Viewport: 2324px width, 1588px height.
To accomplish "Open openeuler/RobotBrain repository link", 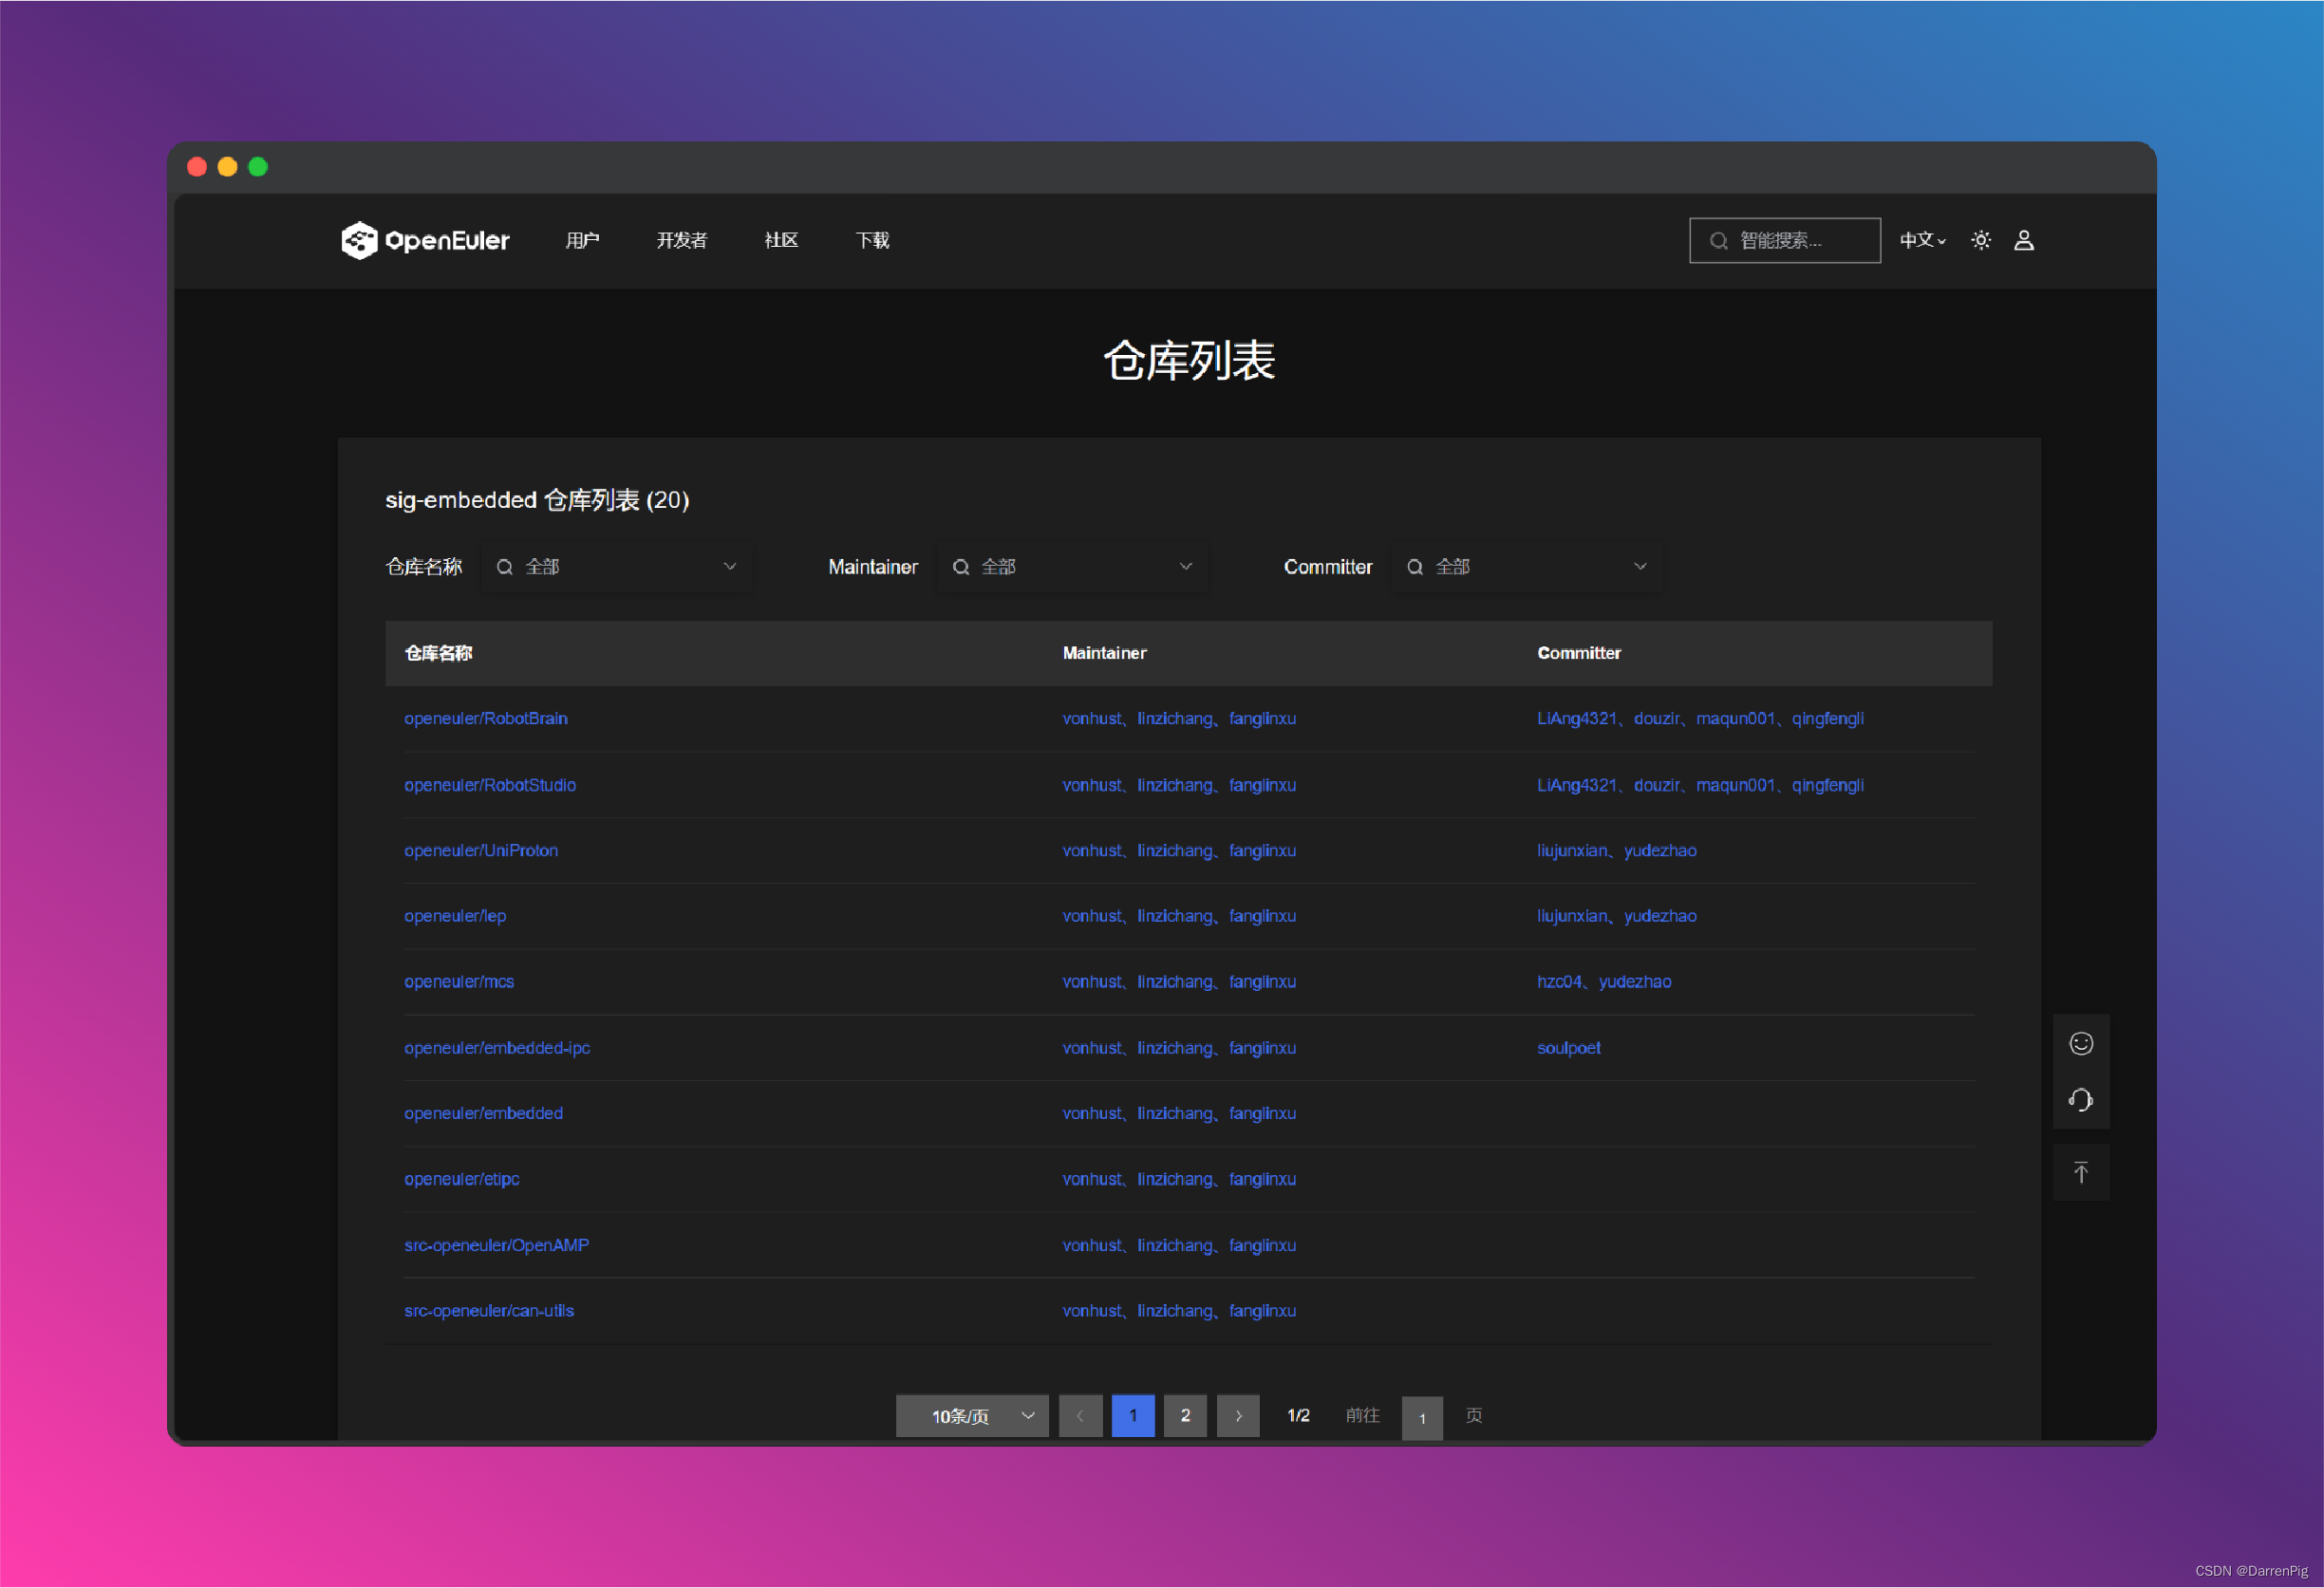I will point(486,718).
